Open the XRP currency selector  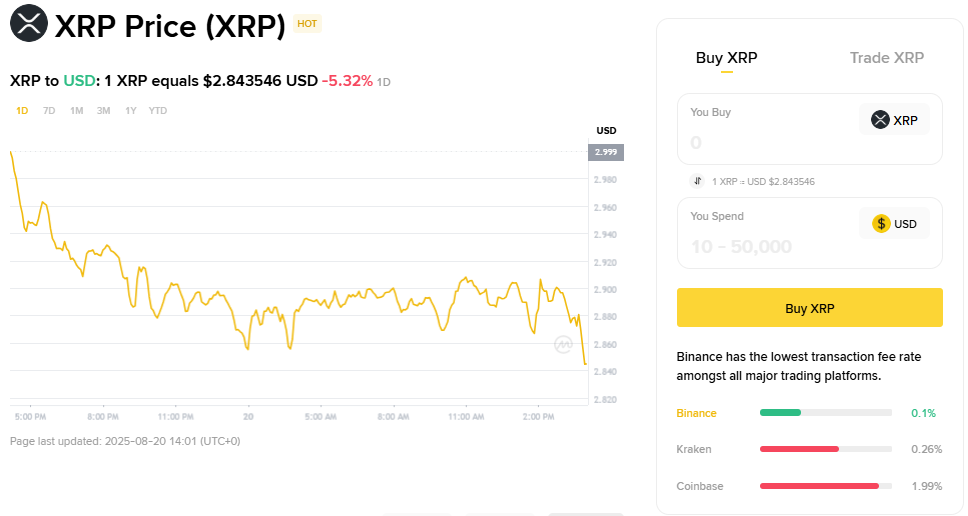click(894, 120)
